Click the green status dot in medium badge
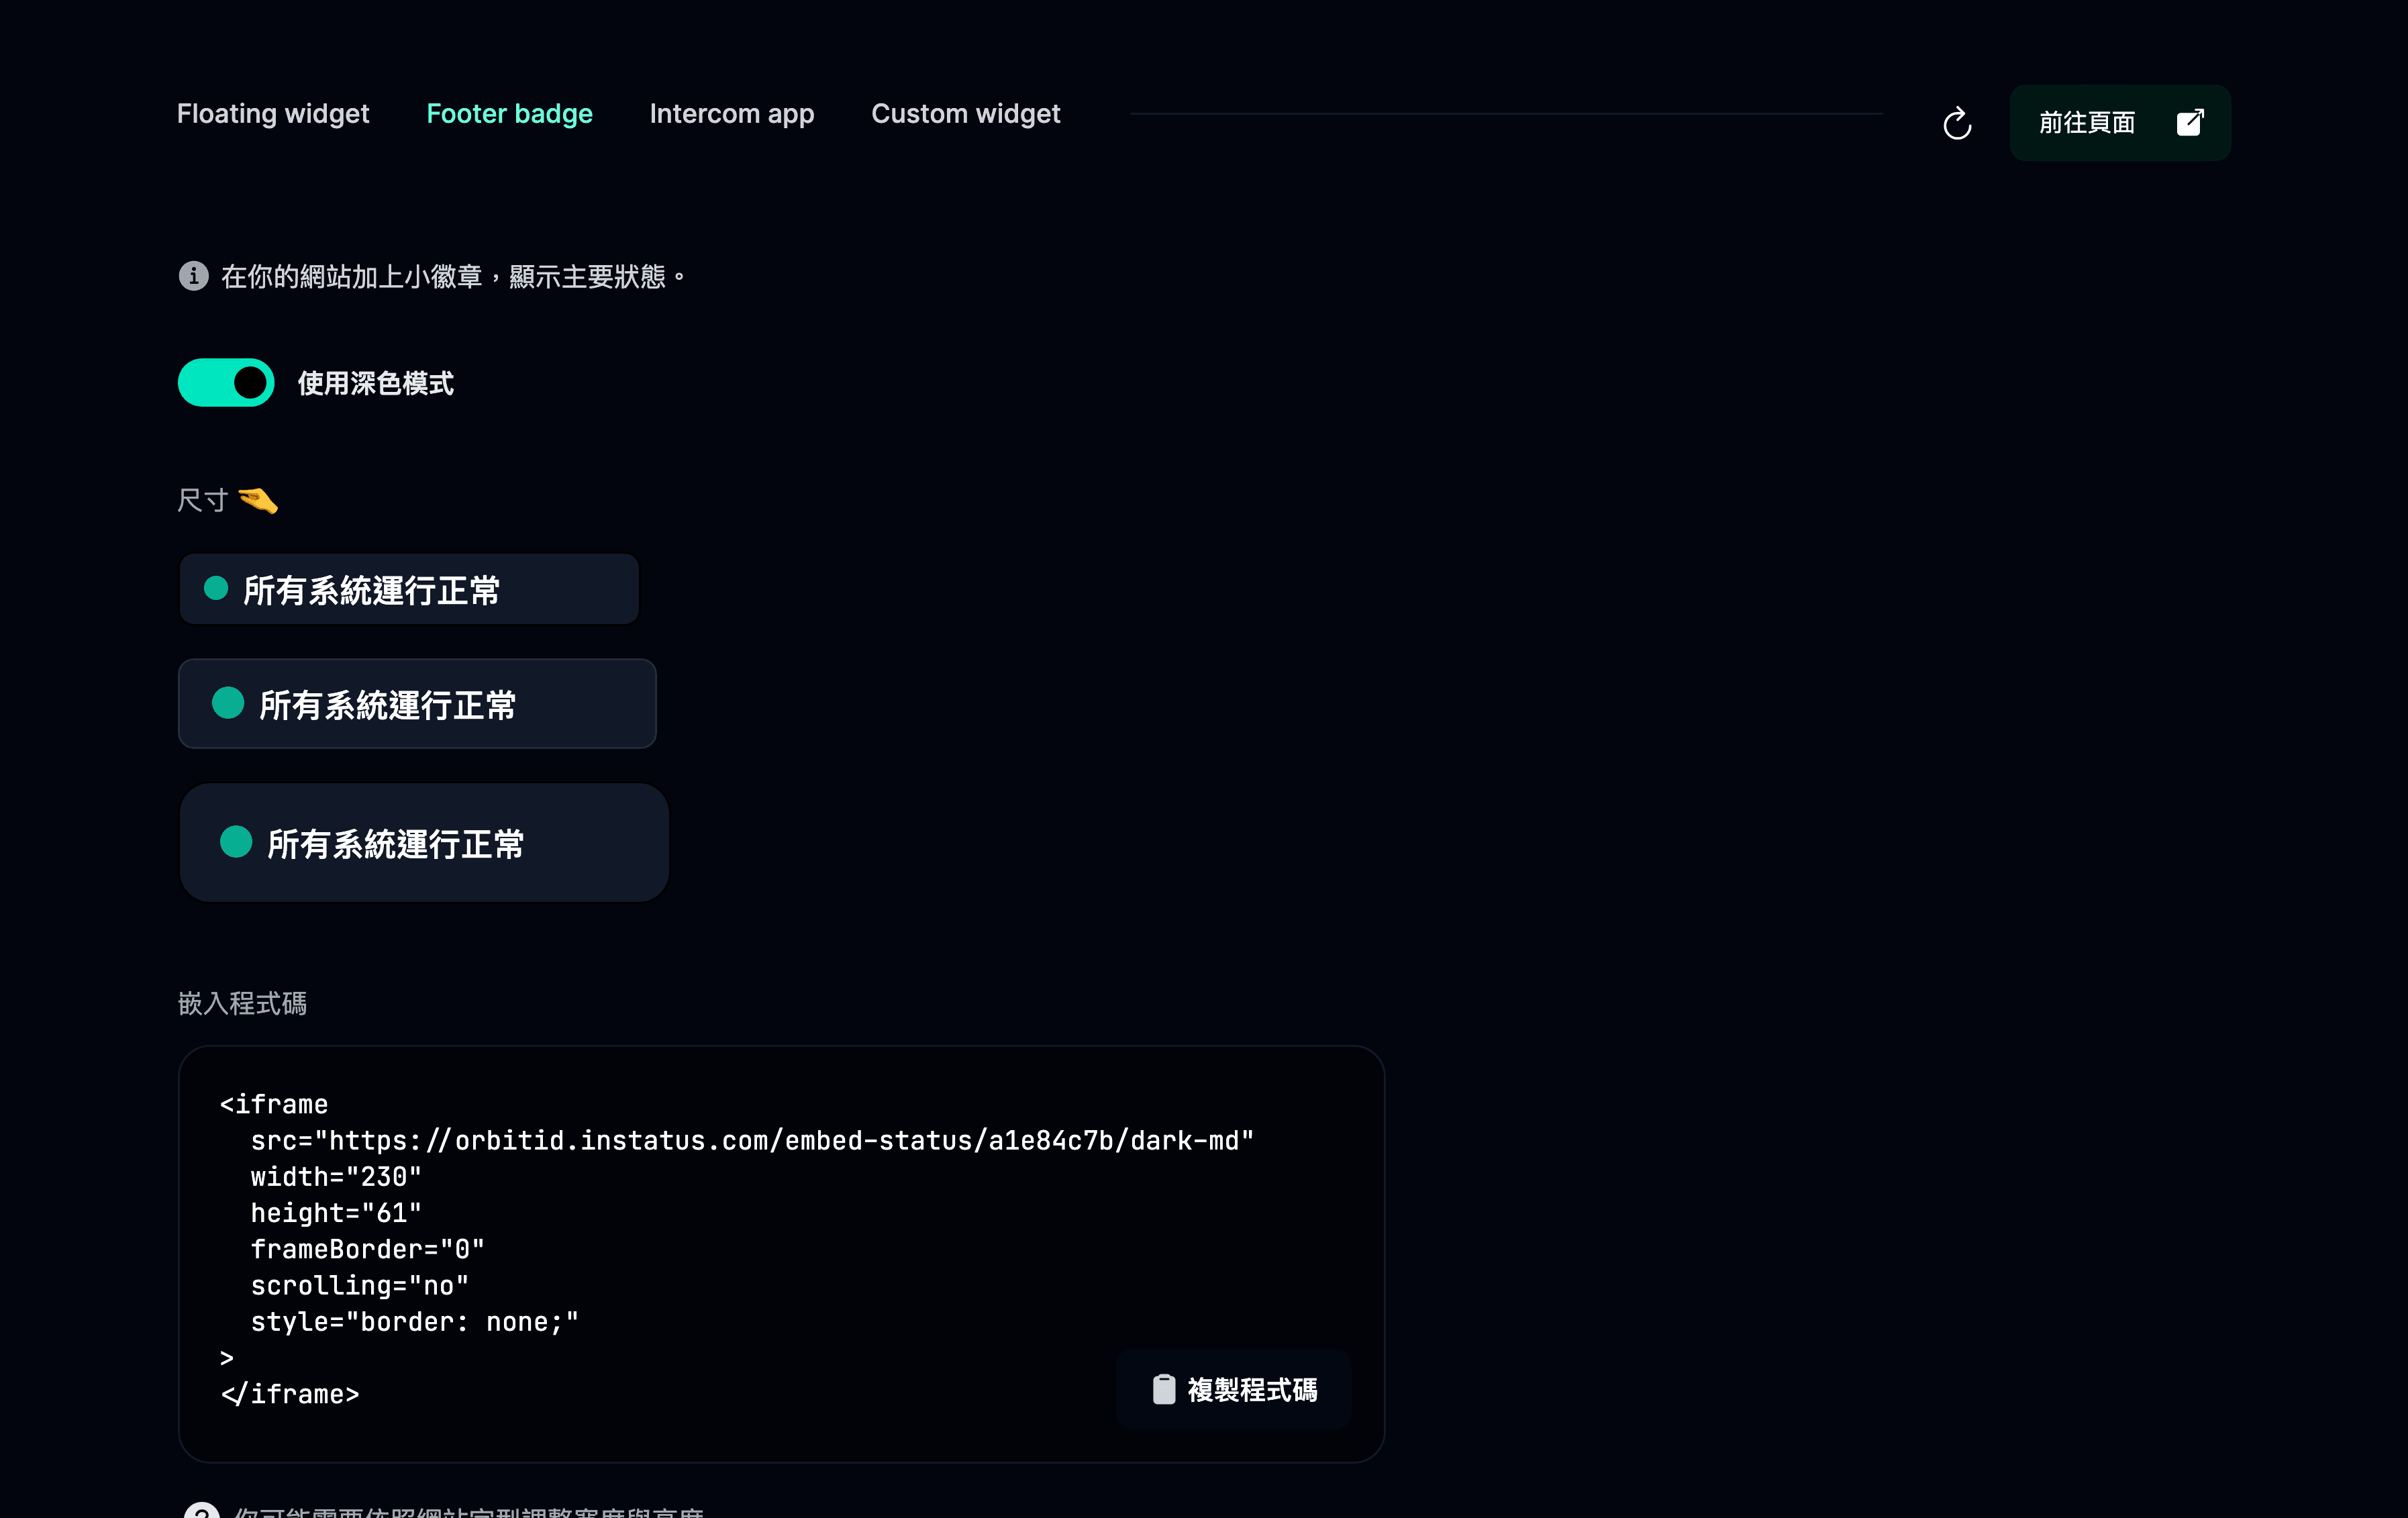 coord(228,703)
